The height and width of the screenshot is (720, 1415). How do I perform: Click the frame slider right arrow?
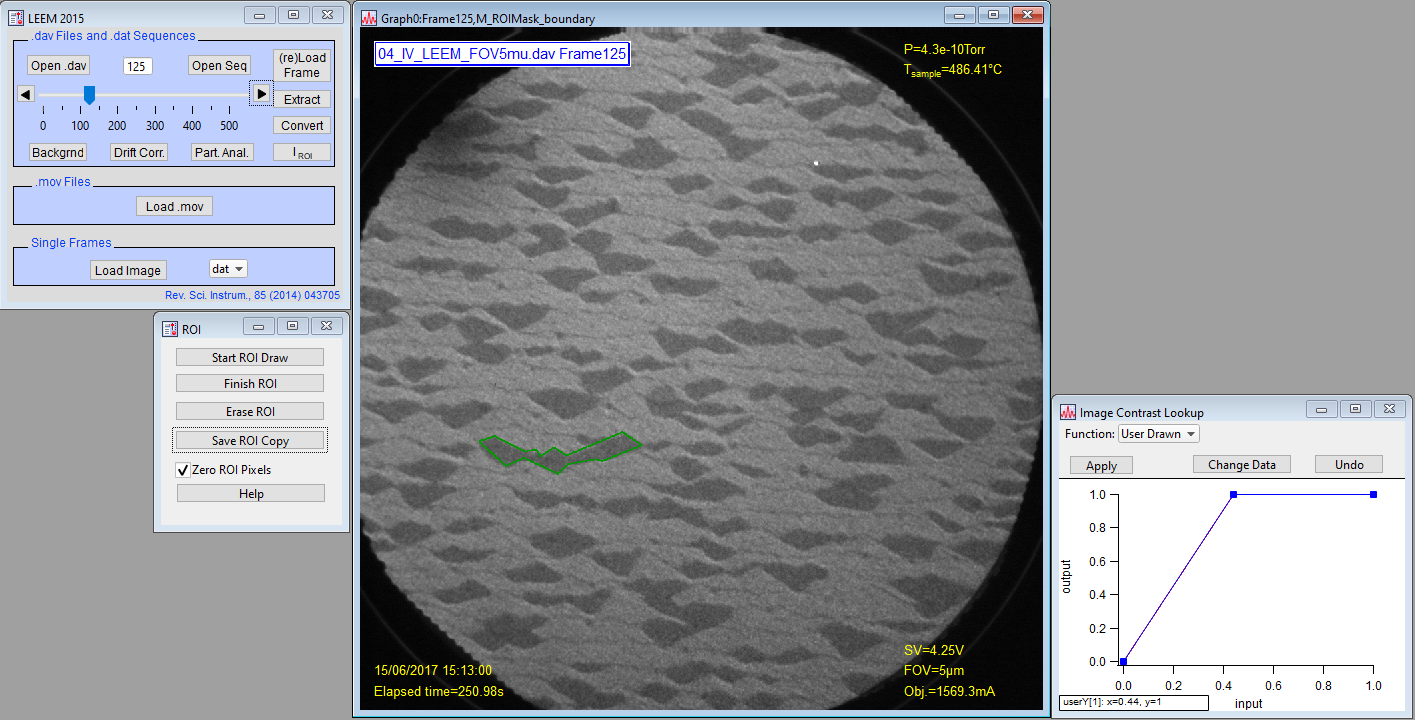(x=261, y=94)
